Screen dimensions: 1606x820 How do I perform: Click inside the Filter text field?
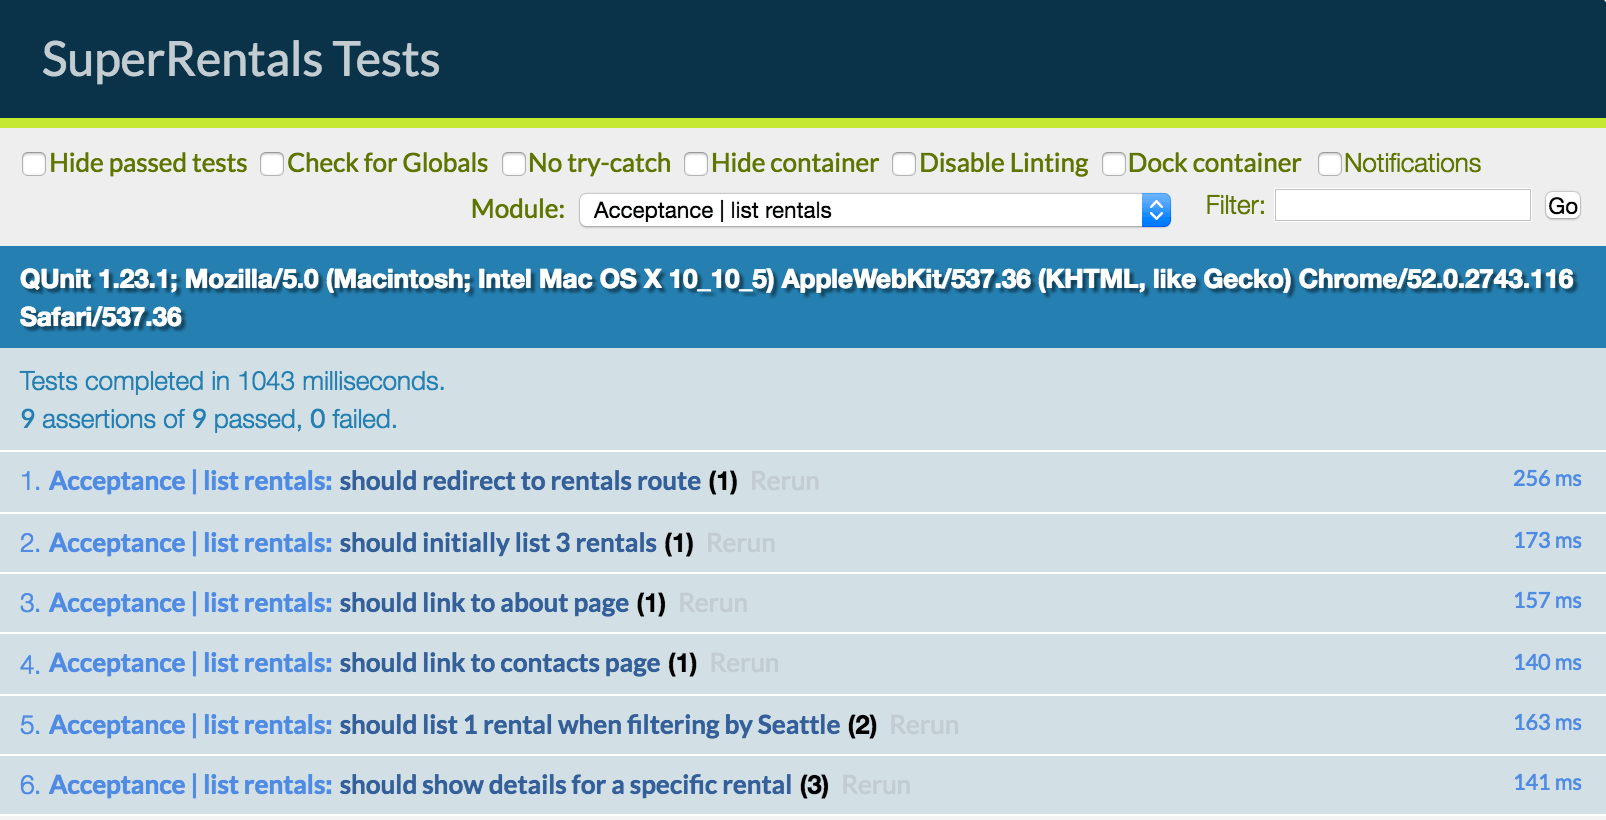pyautogui.click(x=1402, y=206)
